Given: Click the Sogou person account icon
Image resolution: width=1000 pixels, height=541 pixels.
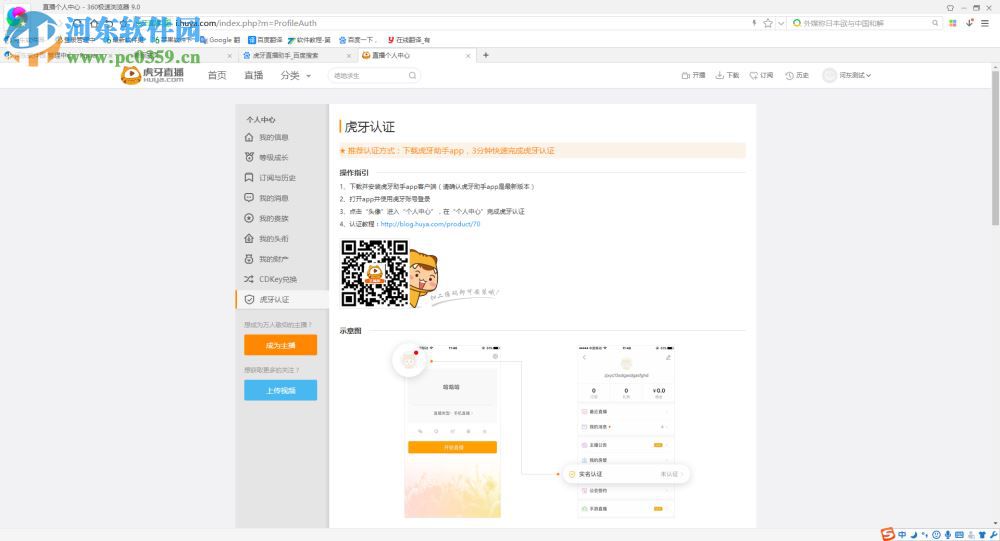Looking at the screenshot, I should pyautogui.click(x=971, y=535).
